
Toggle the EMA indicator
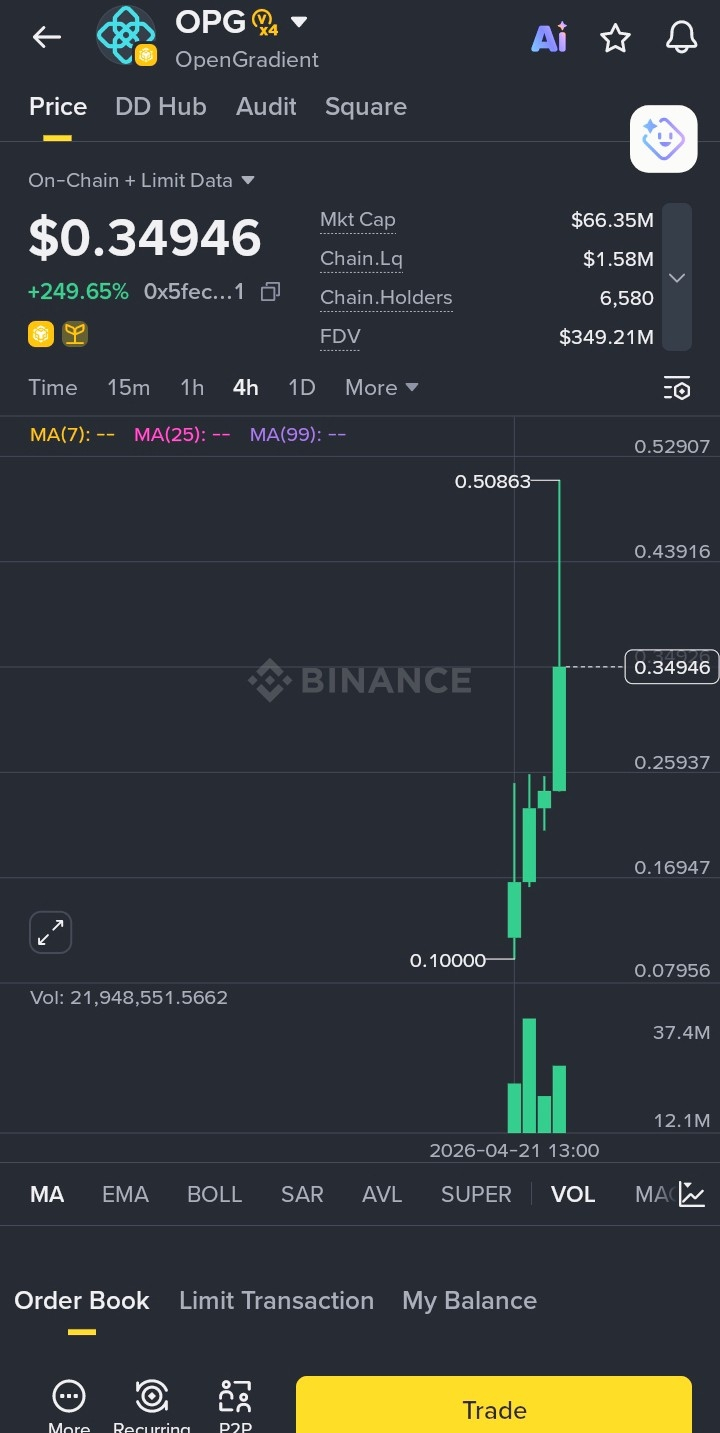pos(125,1194)
